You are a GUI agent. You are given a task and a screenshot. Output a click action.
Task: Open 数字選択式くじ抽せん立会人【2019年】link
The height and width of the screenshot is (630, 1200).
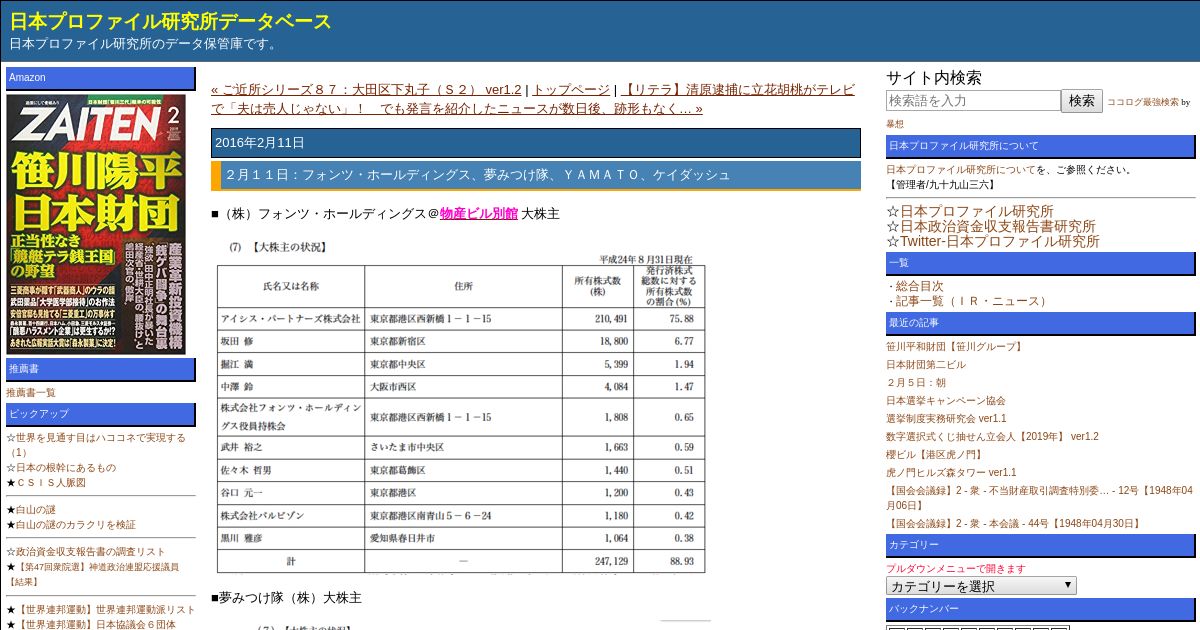992,437
